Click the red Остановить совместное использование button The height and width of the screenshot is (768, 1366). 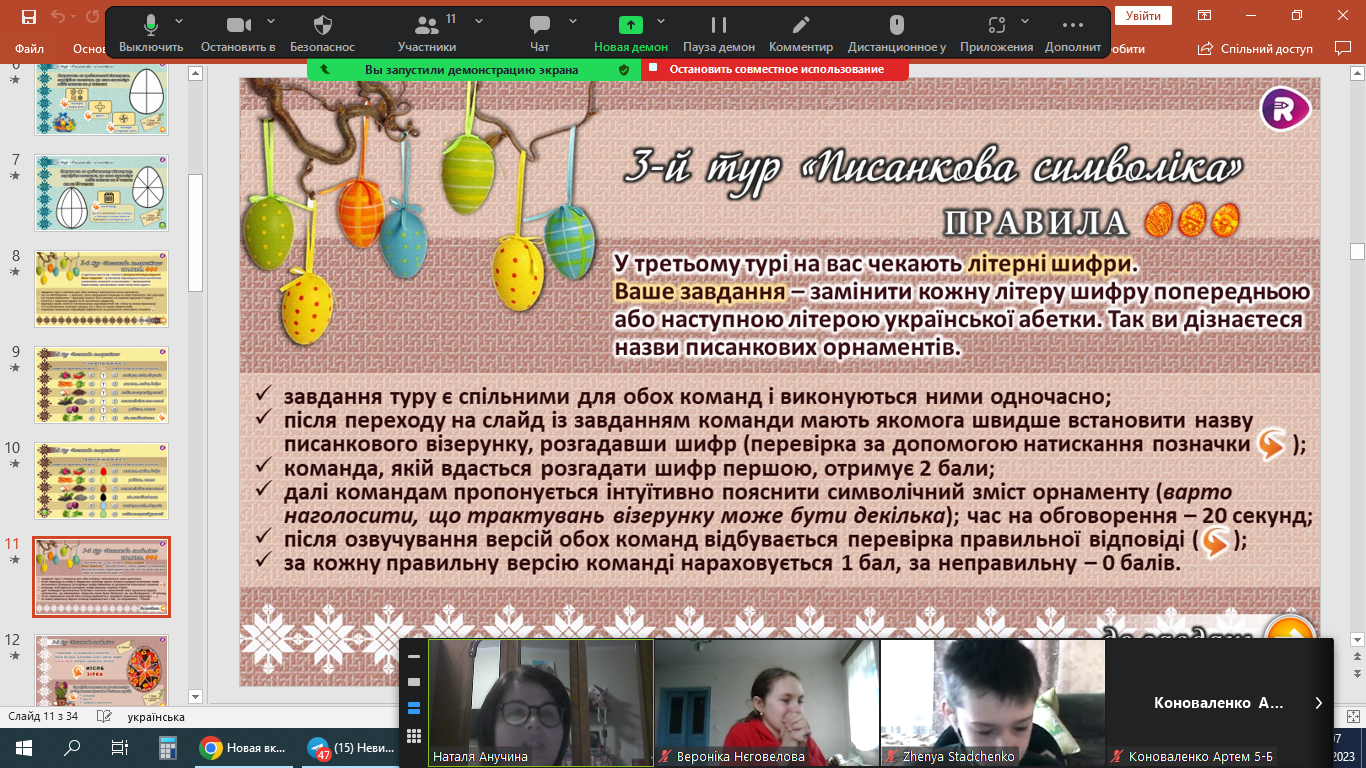tap(776, 69)
